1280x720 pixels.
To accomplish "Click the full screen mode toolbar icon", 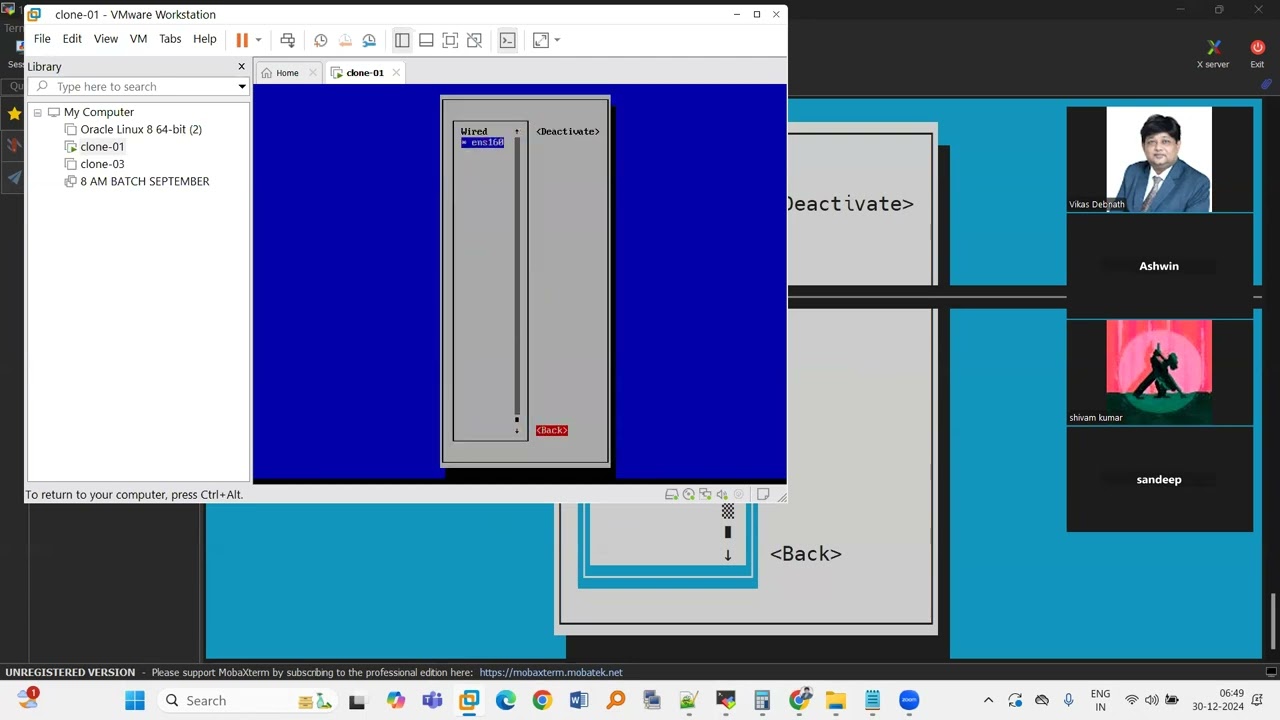I will [x=450, y=40].
